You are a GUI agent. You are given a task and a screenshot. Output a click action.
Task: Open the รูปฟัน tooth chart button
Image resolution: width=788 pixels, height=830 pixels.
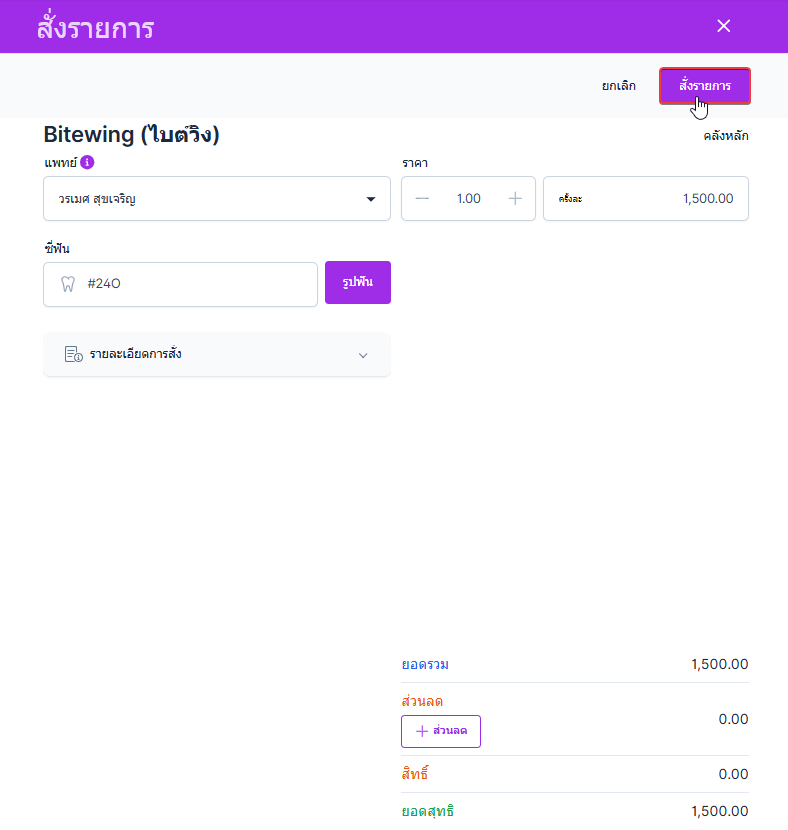pos(357,282)
